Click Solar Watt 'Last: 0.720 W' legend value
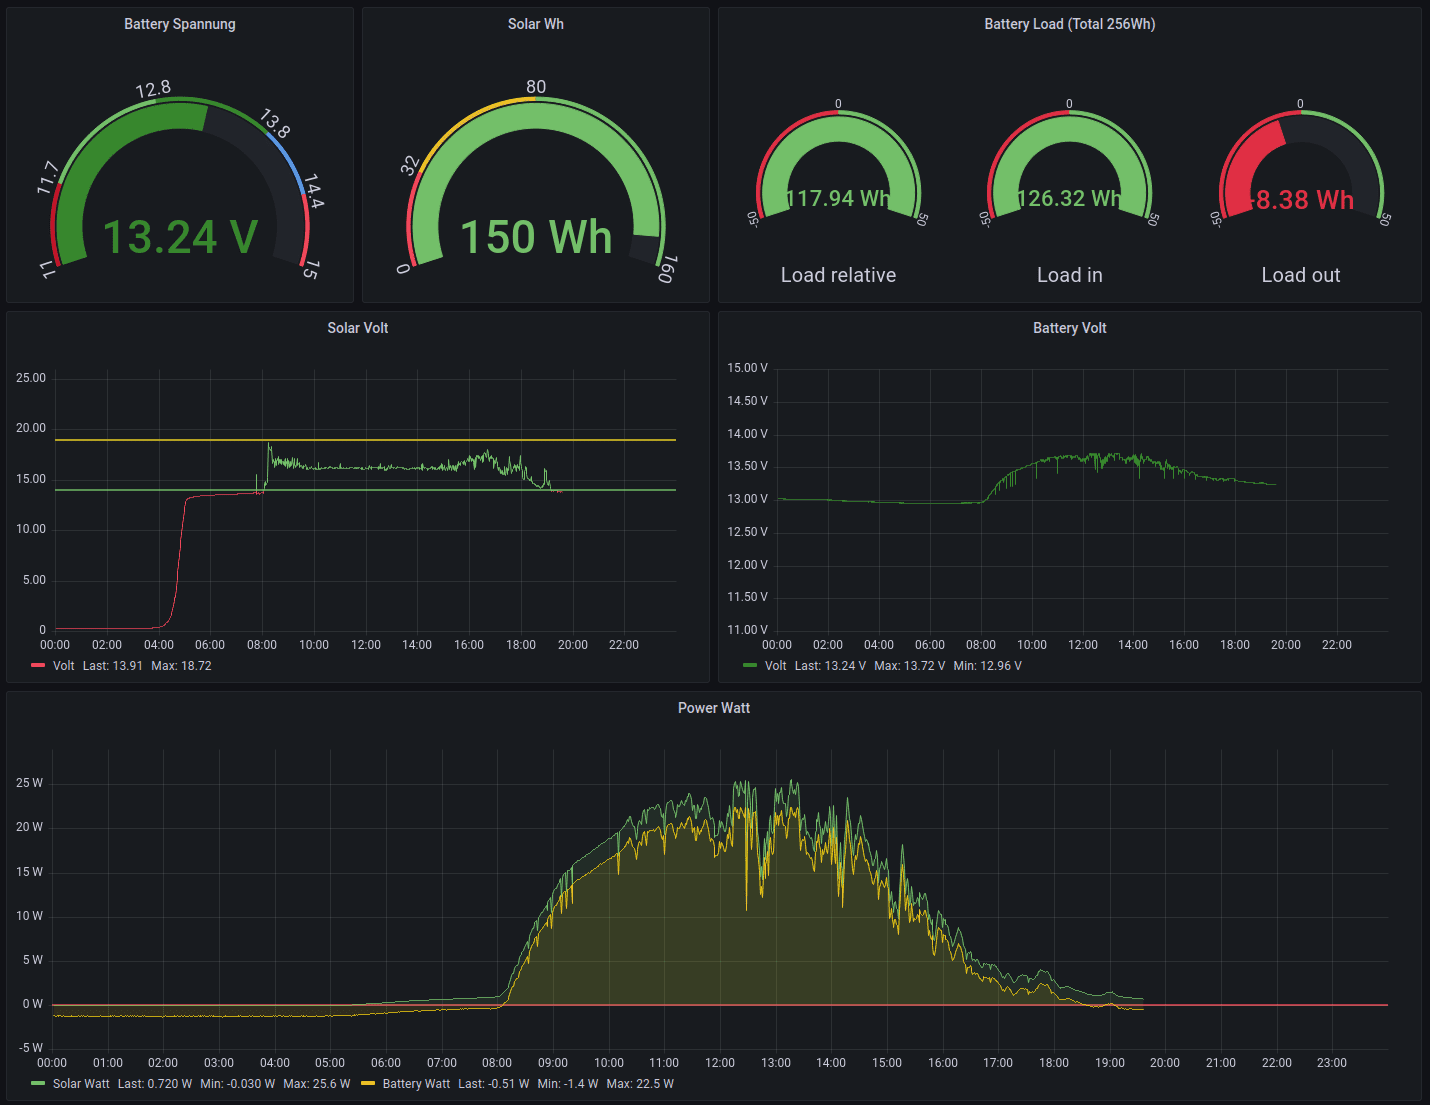Screen dimensions: 1430x1105 155,1084
